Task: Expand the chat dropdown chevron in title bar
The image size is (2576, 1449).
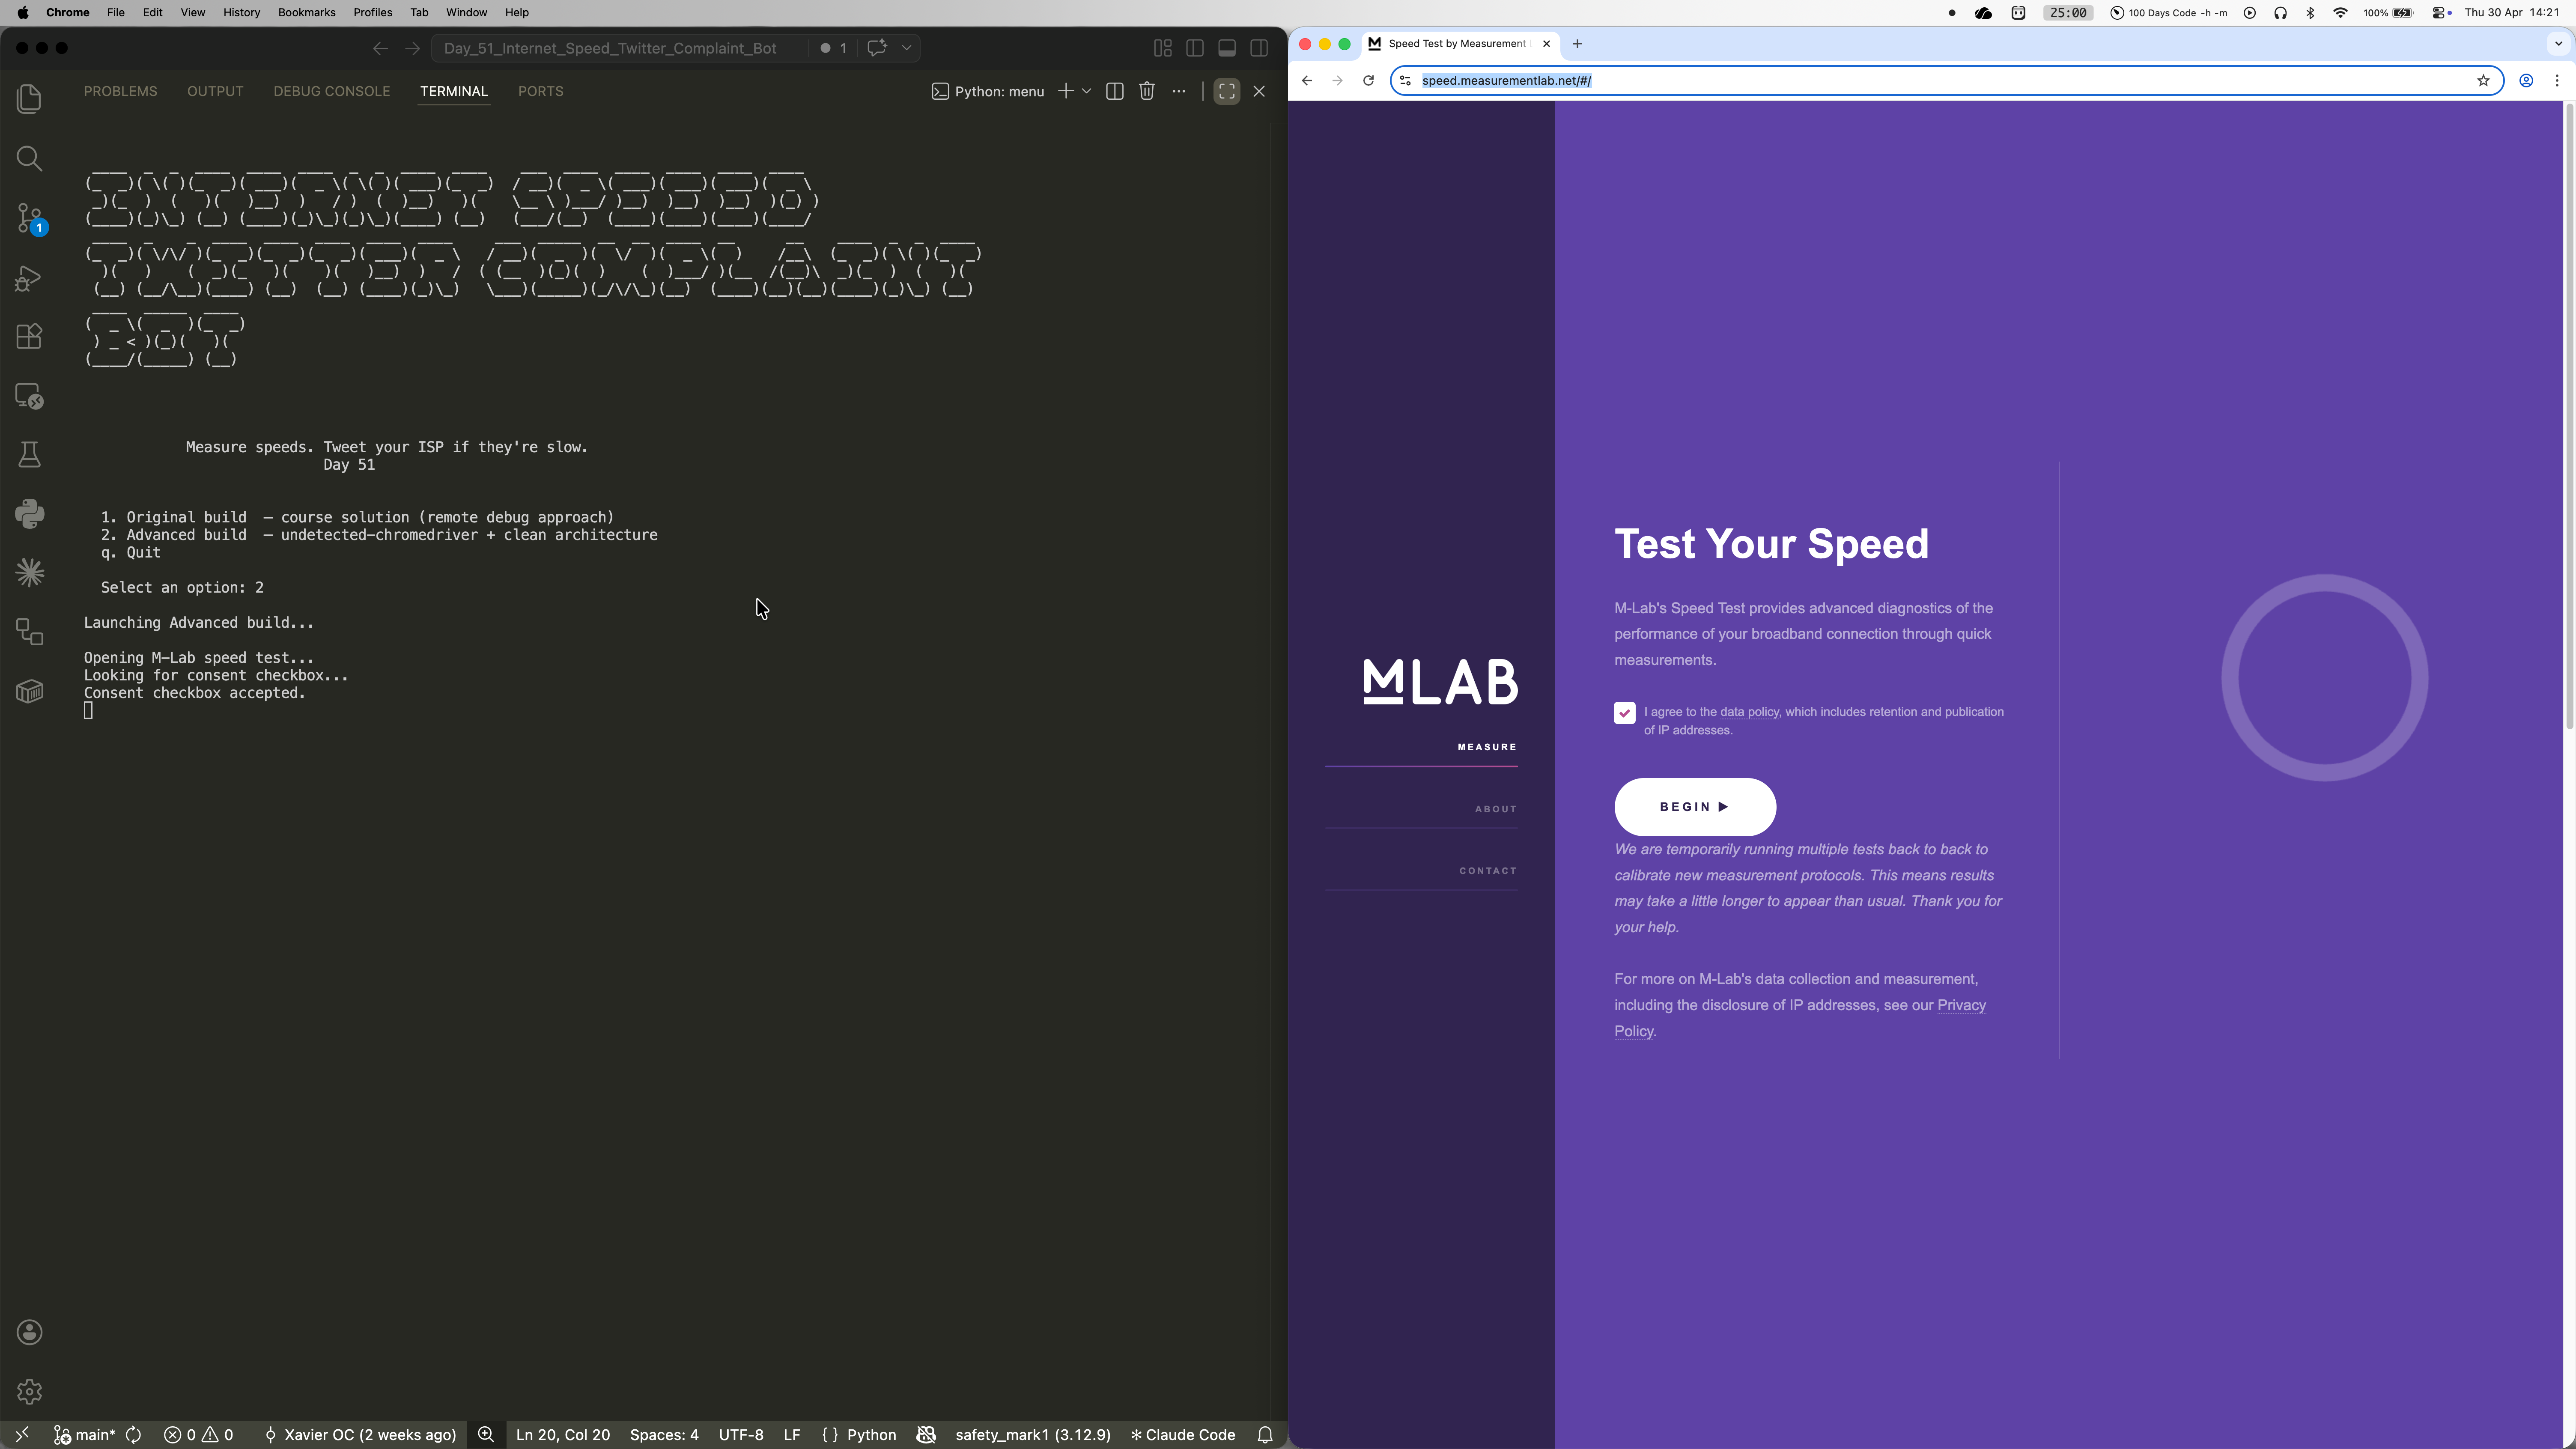Action: (x=907, y=48)
